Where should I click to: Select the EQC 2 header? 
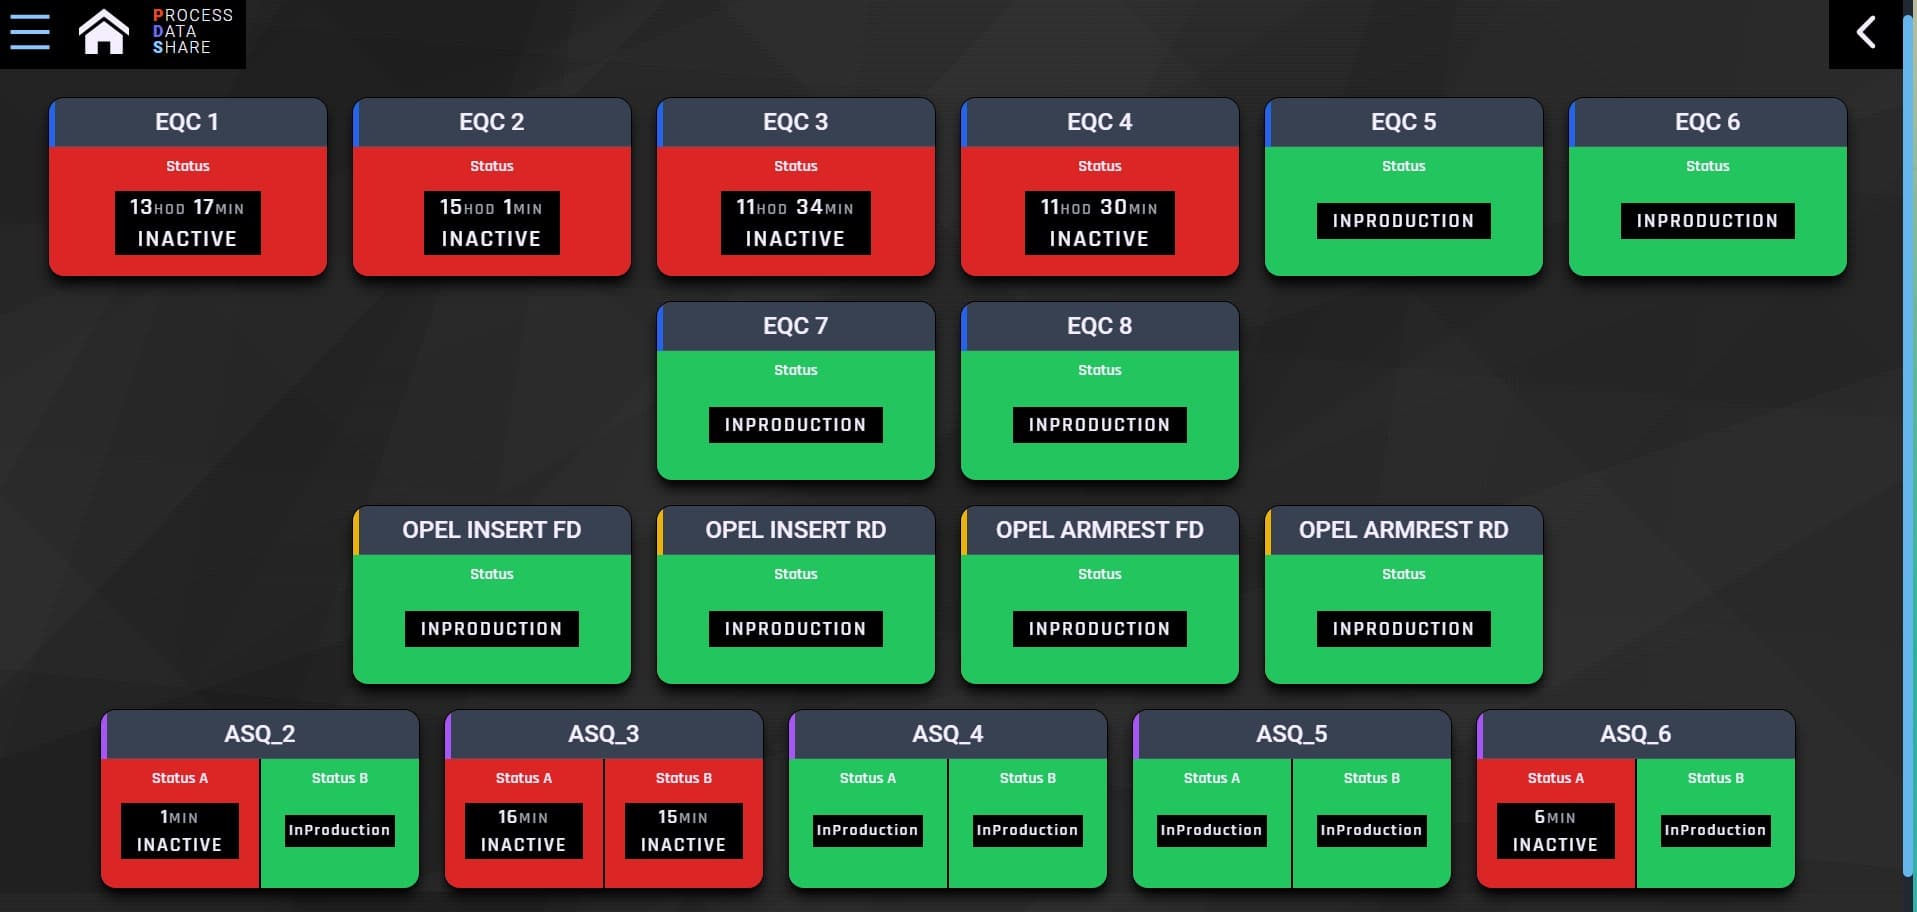tap(491, 122)
